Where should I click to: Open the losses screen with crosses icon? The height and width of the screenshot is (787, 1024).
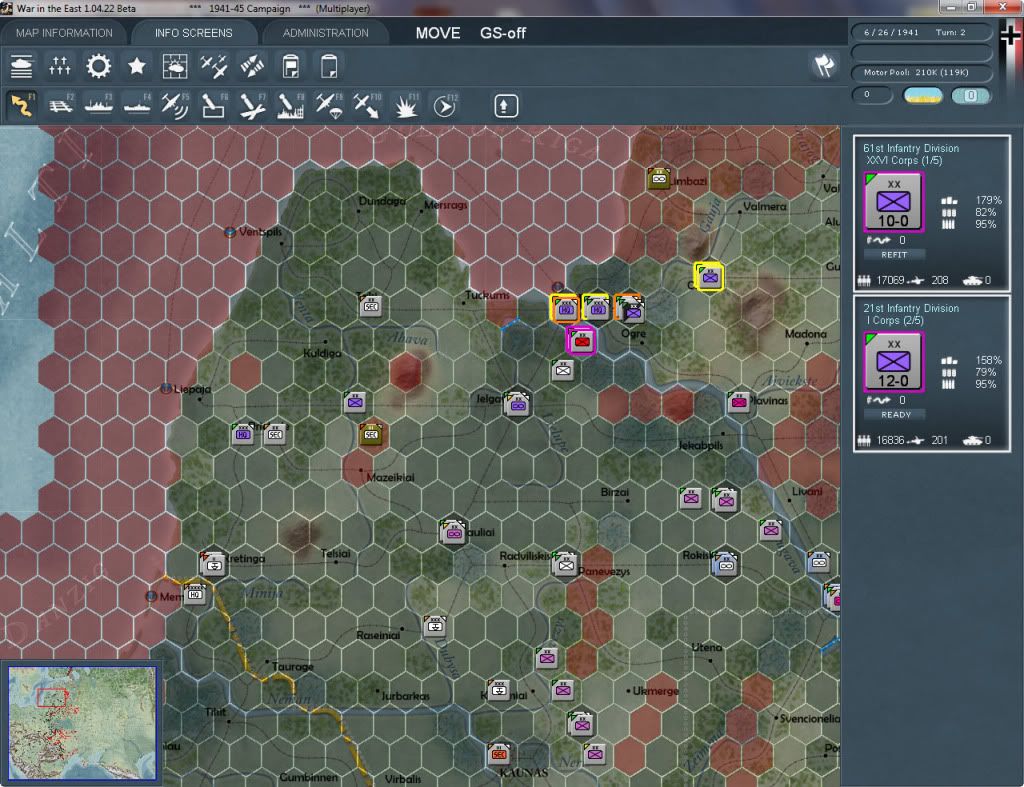pyautogui.click(x=59, y=67)
